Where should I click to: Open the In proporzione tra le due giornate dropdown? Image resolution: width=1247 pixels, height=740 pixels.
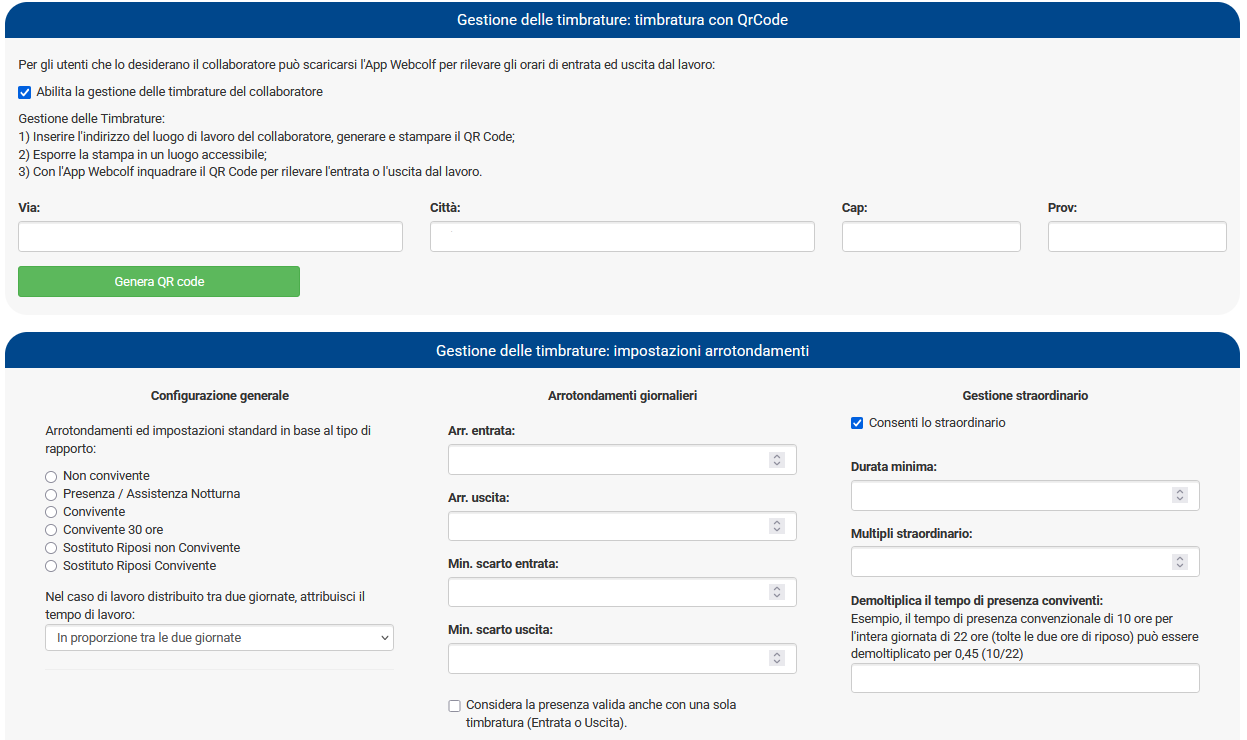point(219,638)
